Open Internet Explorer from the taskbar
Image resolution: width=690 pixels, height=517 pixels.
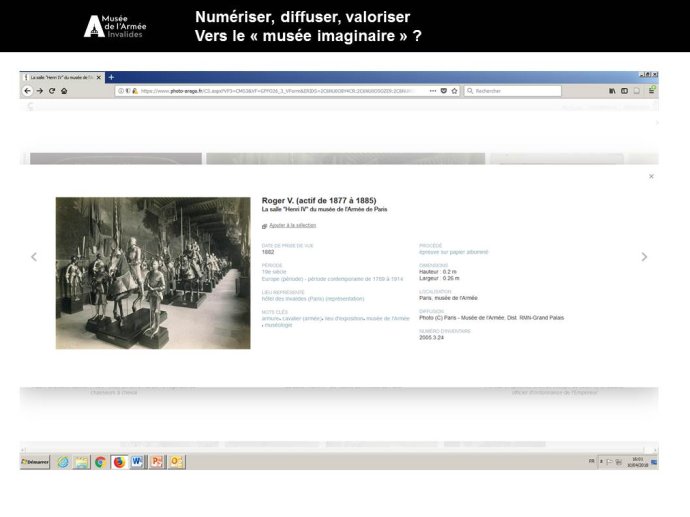coord(63,462)
